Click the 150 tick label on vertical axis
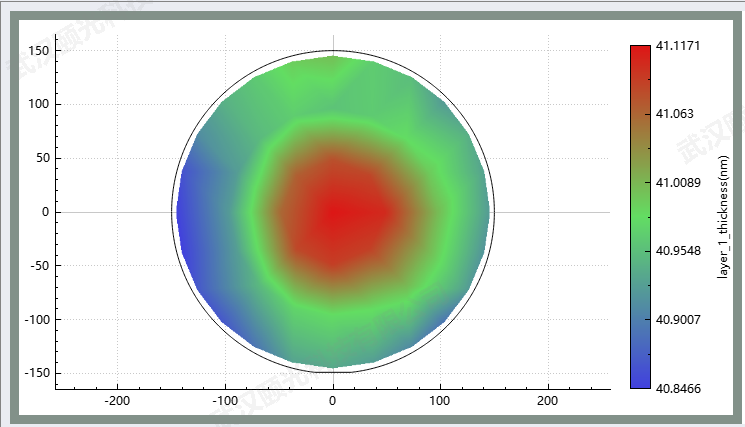745x427 pixels. click(39, 50)
